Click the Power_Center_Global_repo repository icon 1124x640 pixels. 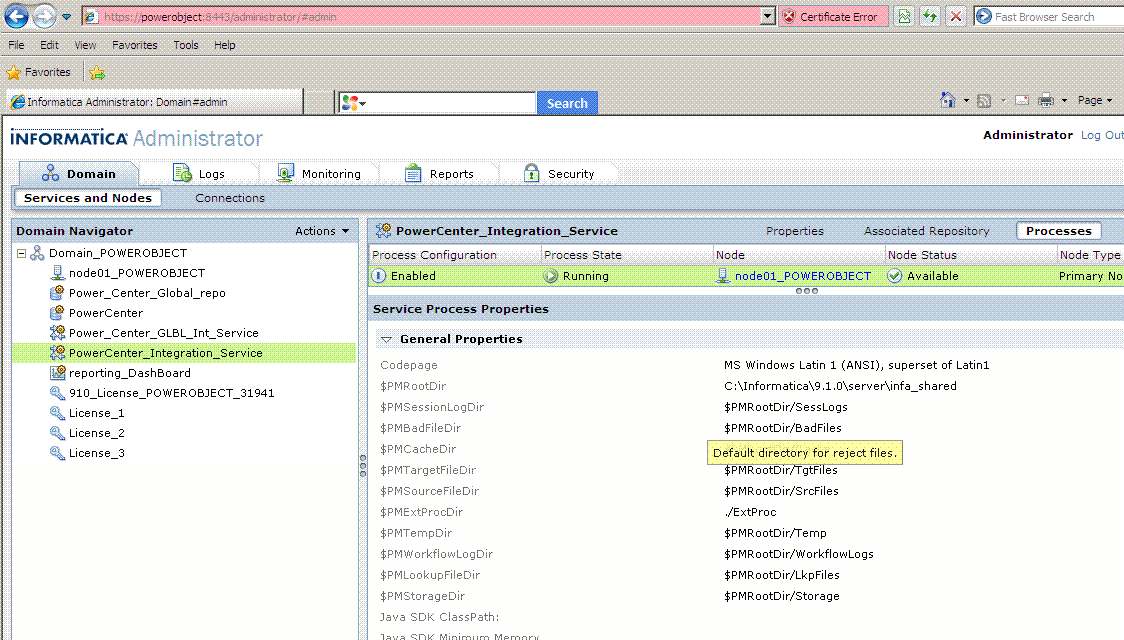coord(55,292)
